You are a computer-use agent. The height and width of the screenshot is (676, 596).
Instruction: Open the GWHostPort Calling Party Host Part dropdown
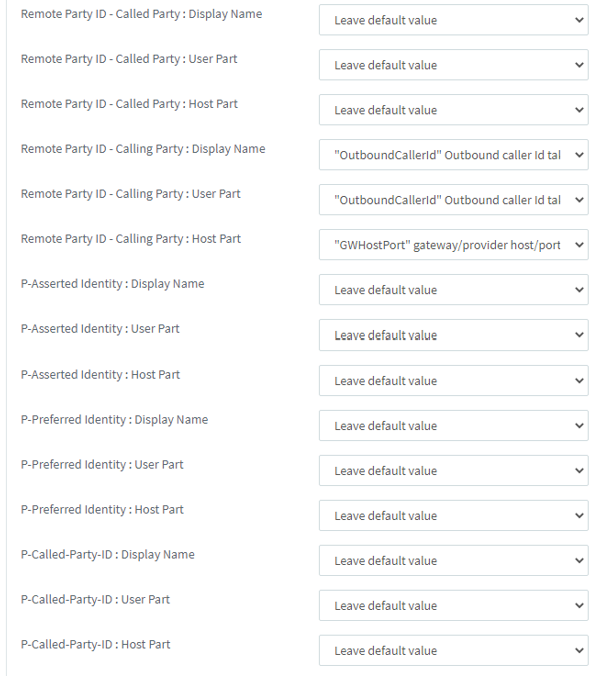453,244
